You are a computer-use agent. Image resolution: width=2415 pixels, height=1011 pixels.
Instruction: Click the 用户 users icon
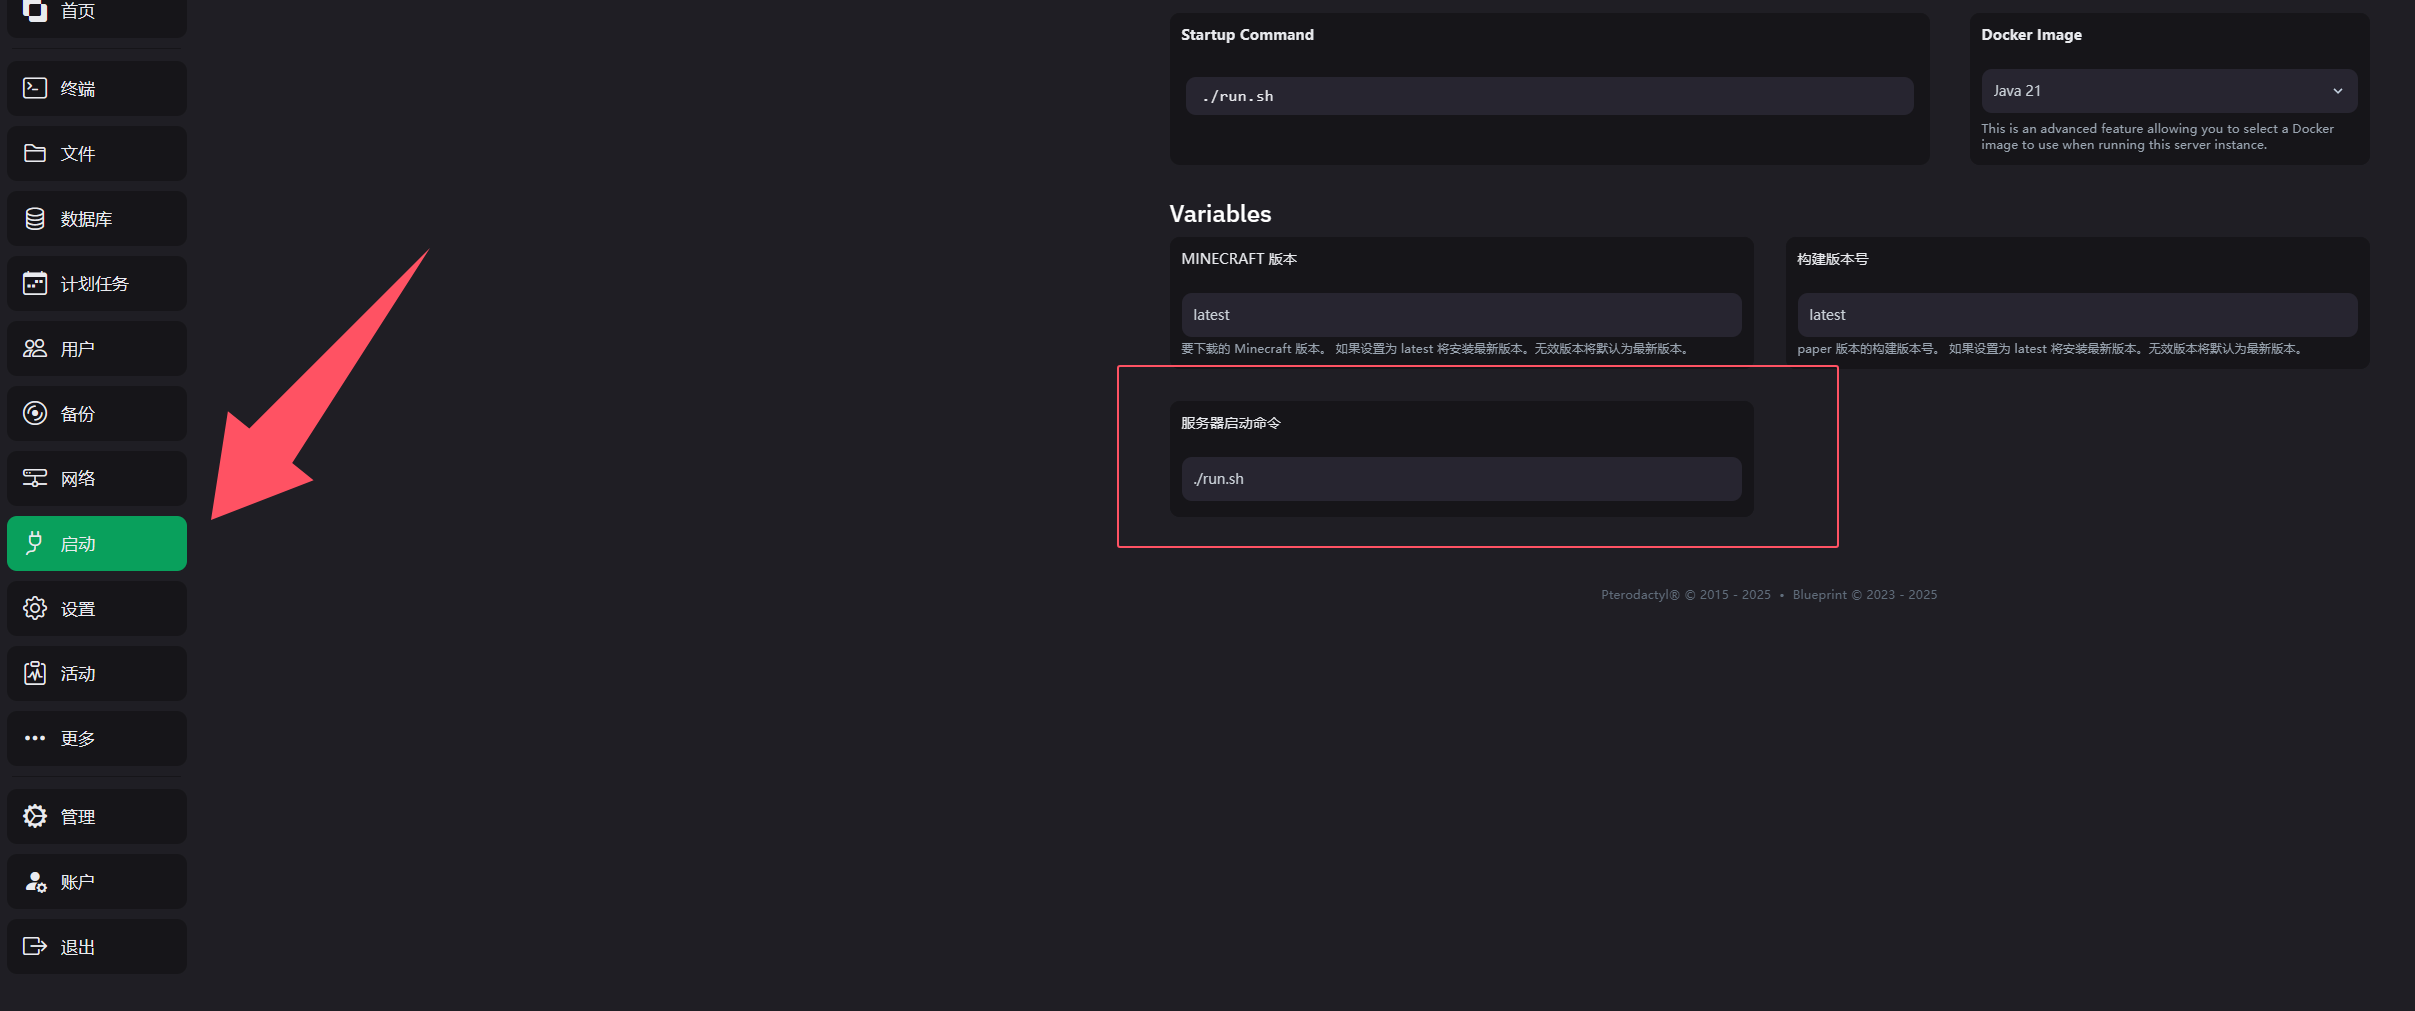coord(35,348)
